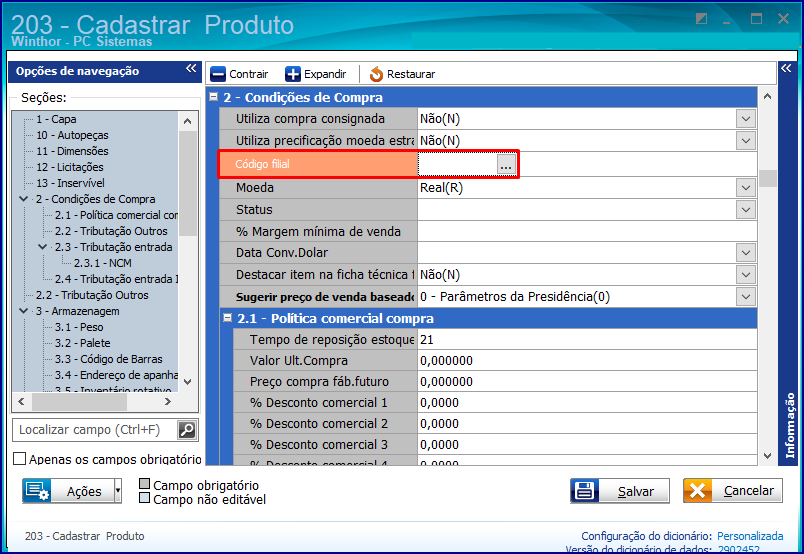Image resolution: width=804 pixels, height=554 pixels.
Task: Click the Restaurar button
Action: tap(403, 74)
